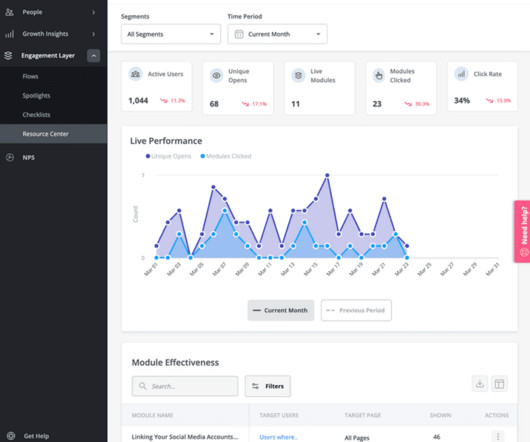
Task: Click the eye icon for Unique Opens
Action: [x=216, y=75]
